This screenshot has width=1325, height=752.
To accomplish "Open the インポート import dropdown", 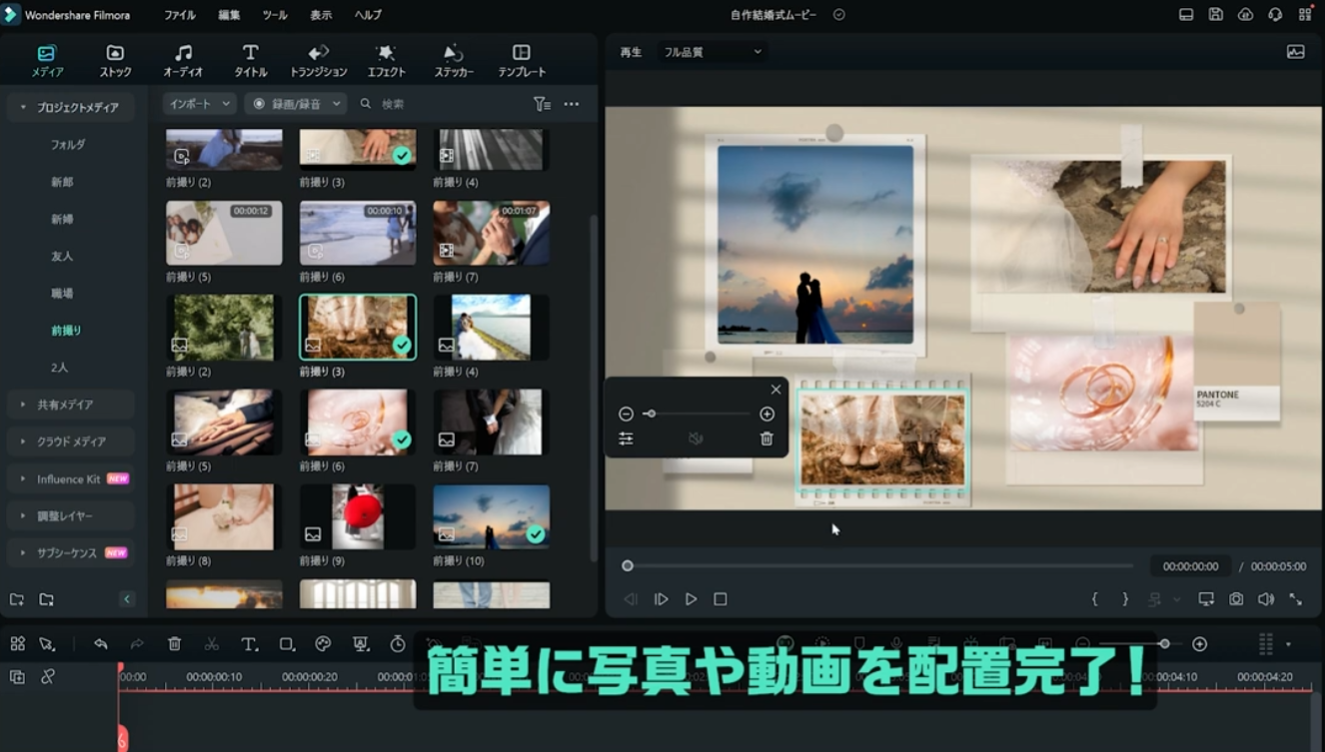I will (x=200, y=104).
